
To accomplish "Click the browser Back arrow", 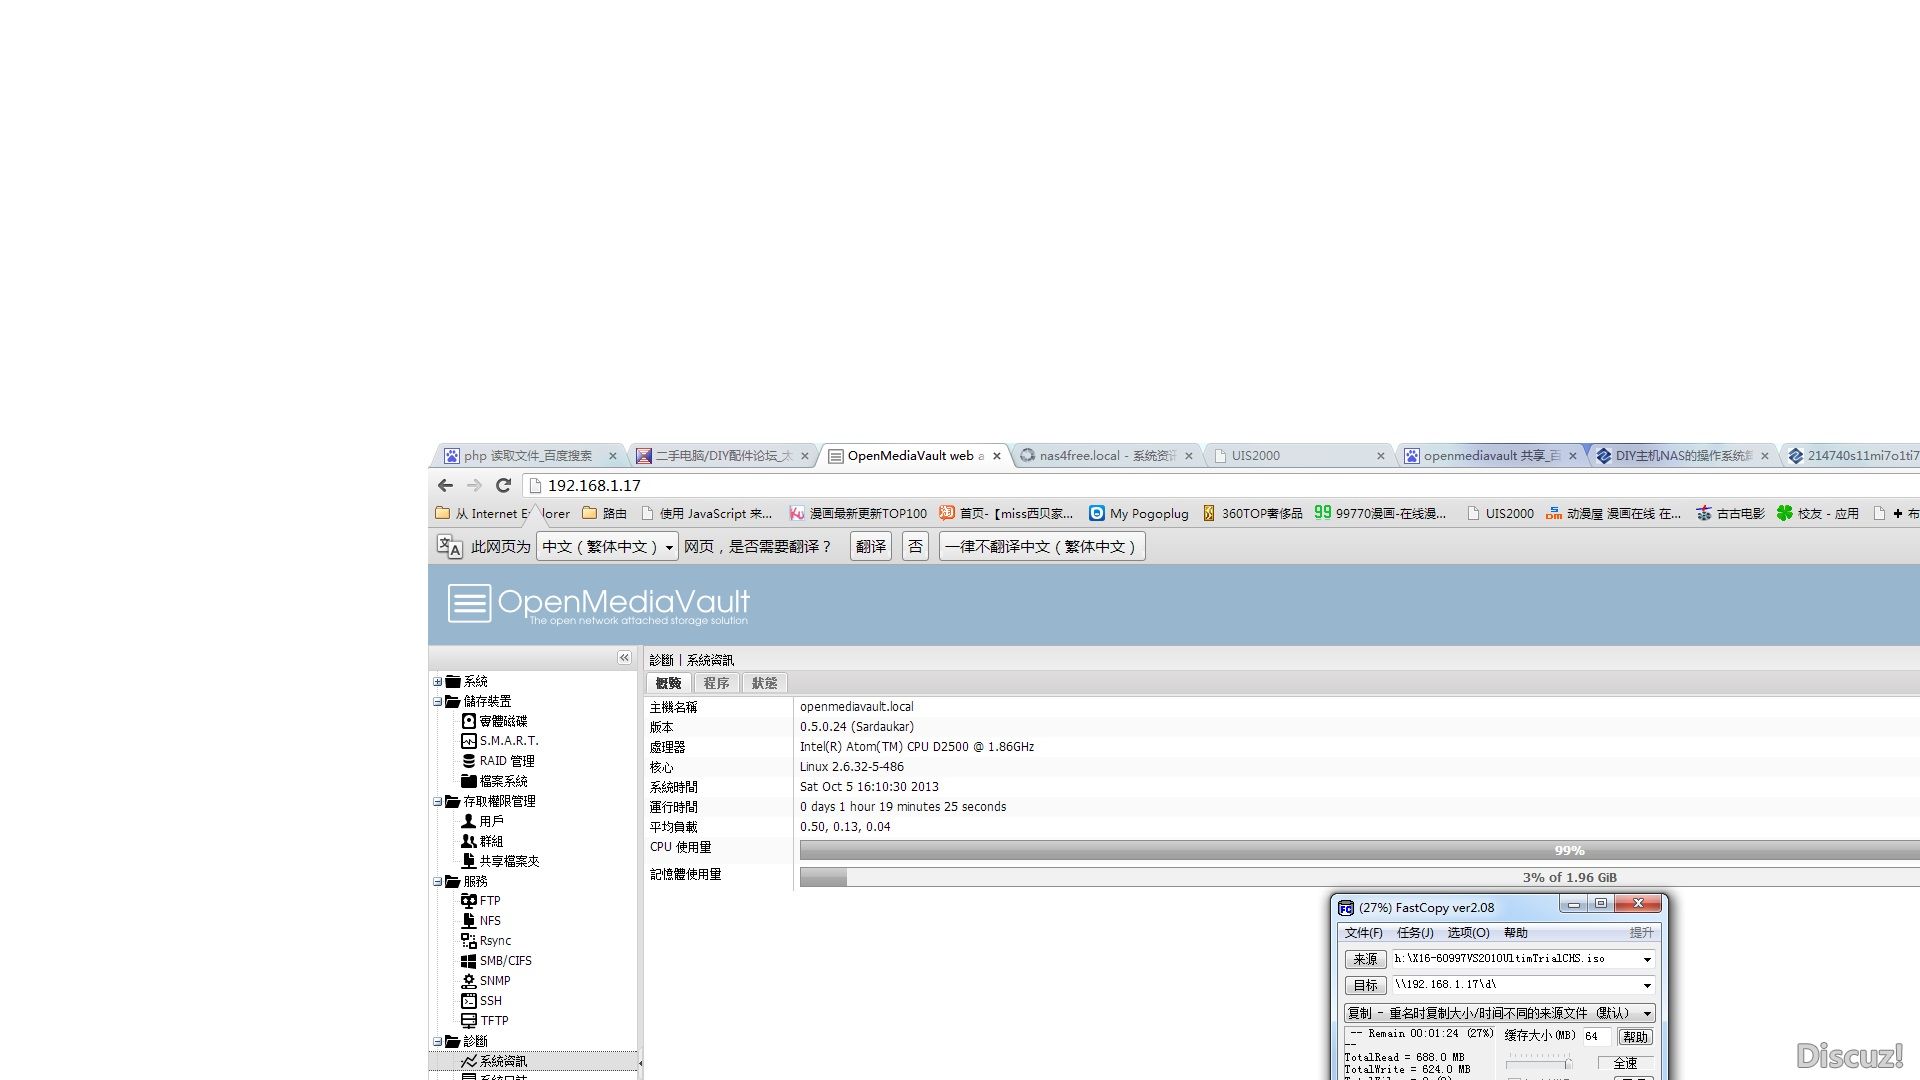I will click(x=446, y=486).
